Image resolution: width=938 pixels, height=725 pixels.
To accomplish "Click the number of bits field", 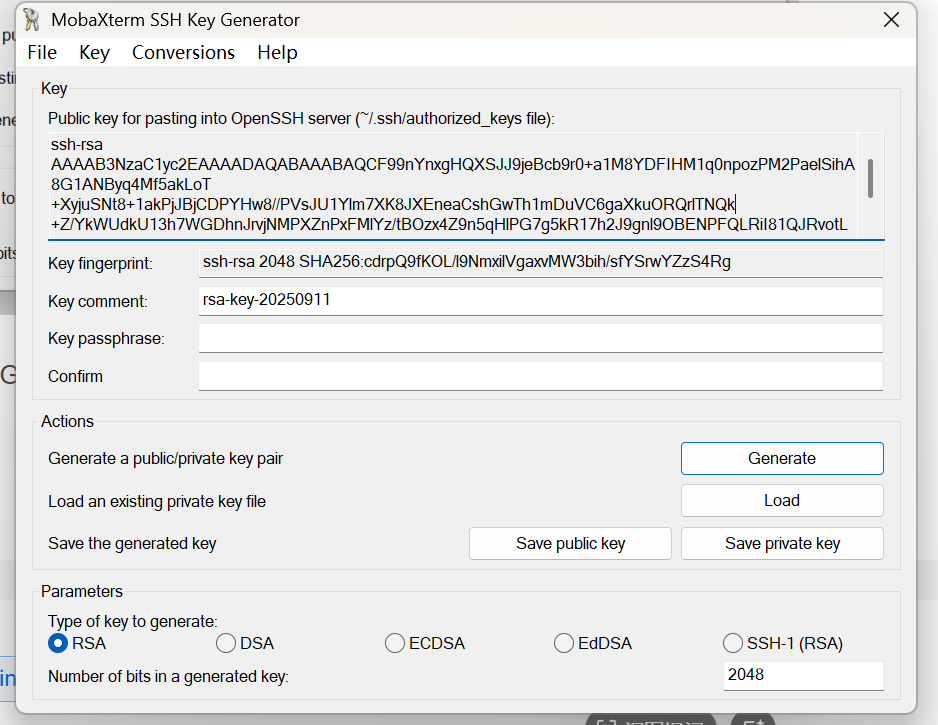I will tap(803, 675).
